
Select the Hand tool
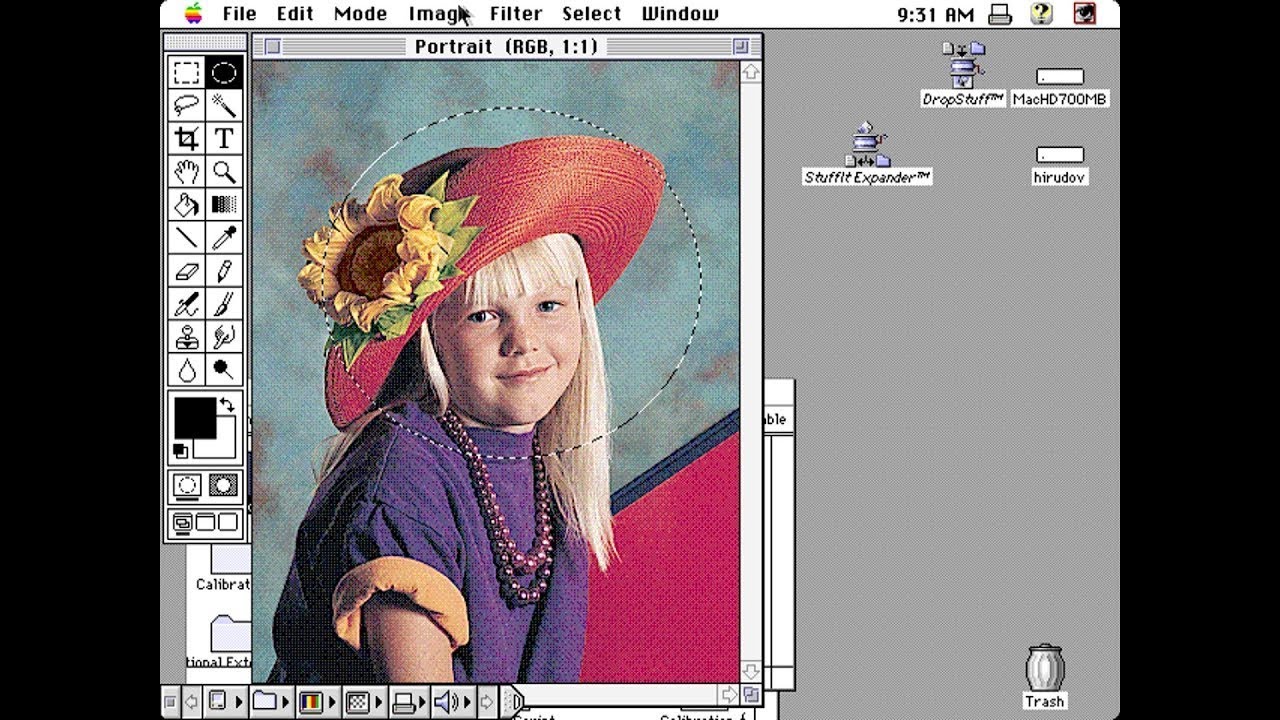(x=187, y=171)
